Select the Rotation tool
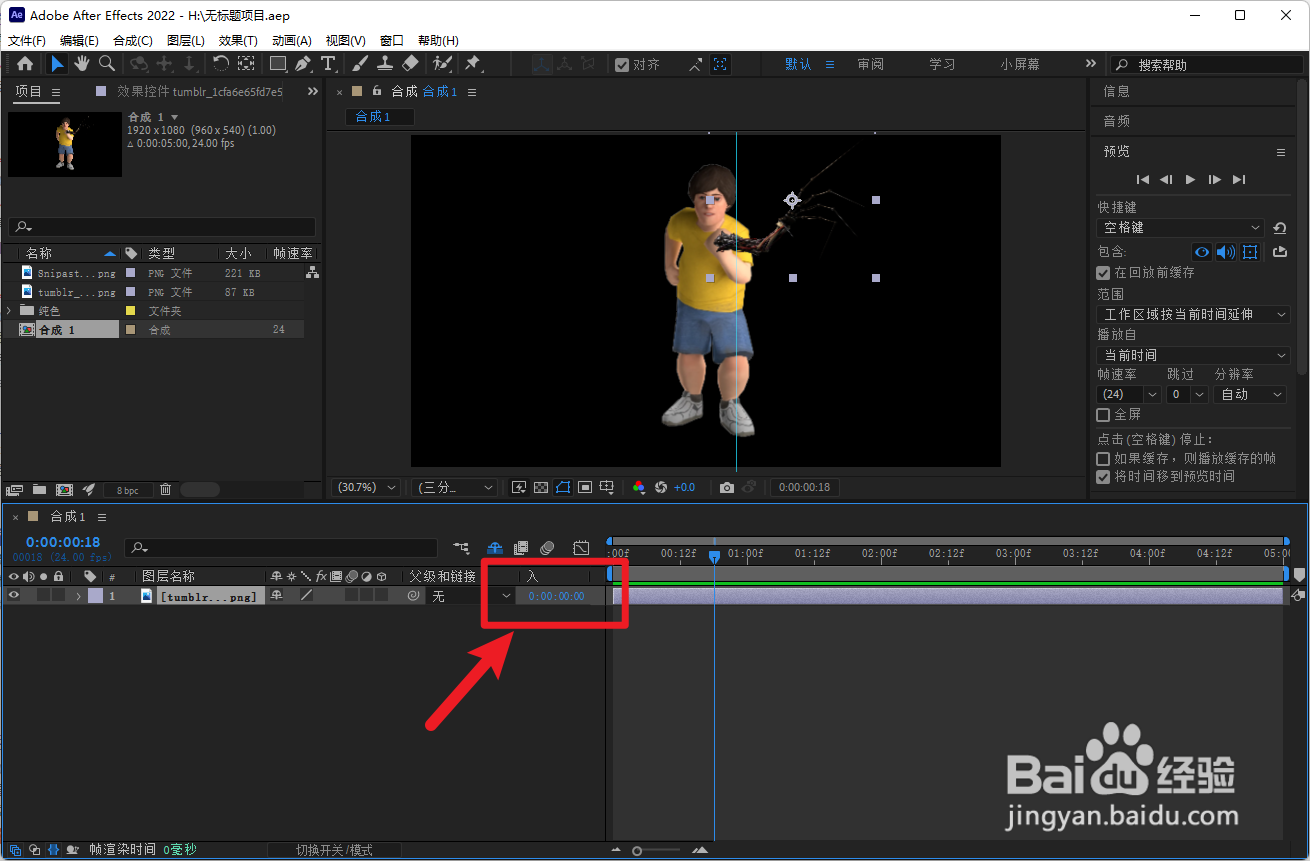This screenshot has width=1310, height=861. (221, 64)
